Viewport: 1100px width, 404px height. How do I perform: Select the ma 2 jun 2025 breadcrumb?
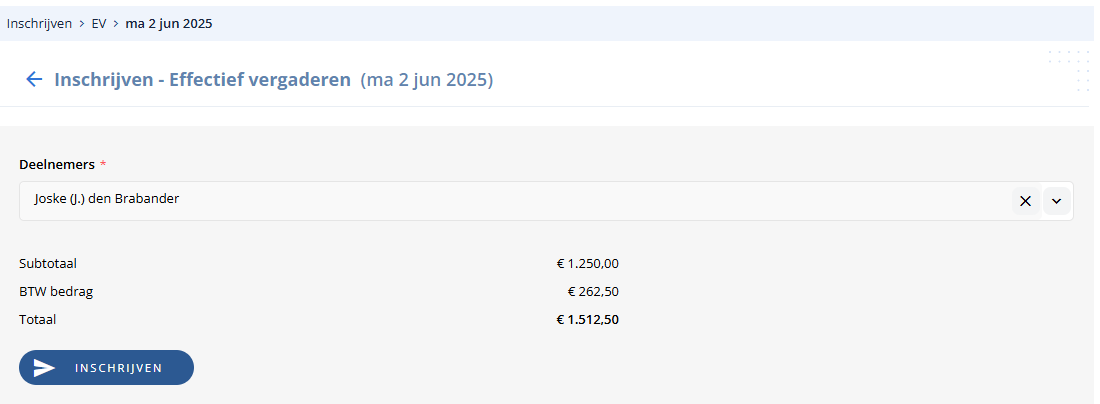169,24
